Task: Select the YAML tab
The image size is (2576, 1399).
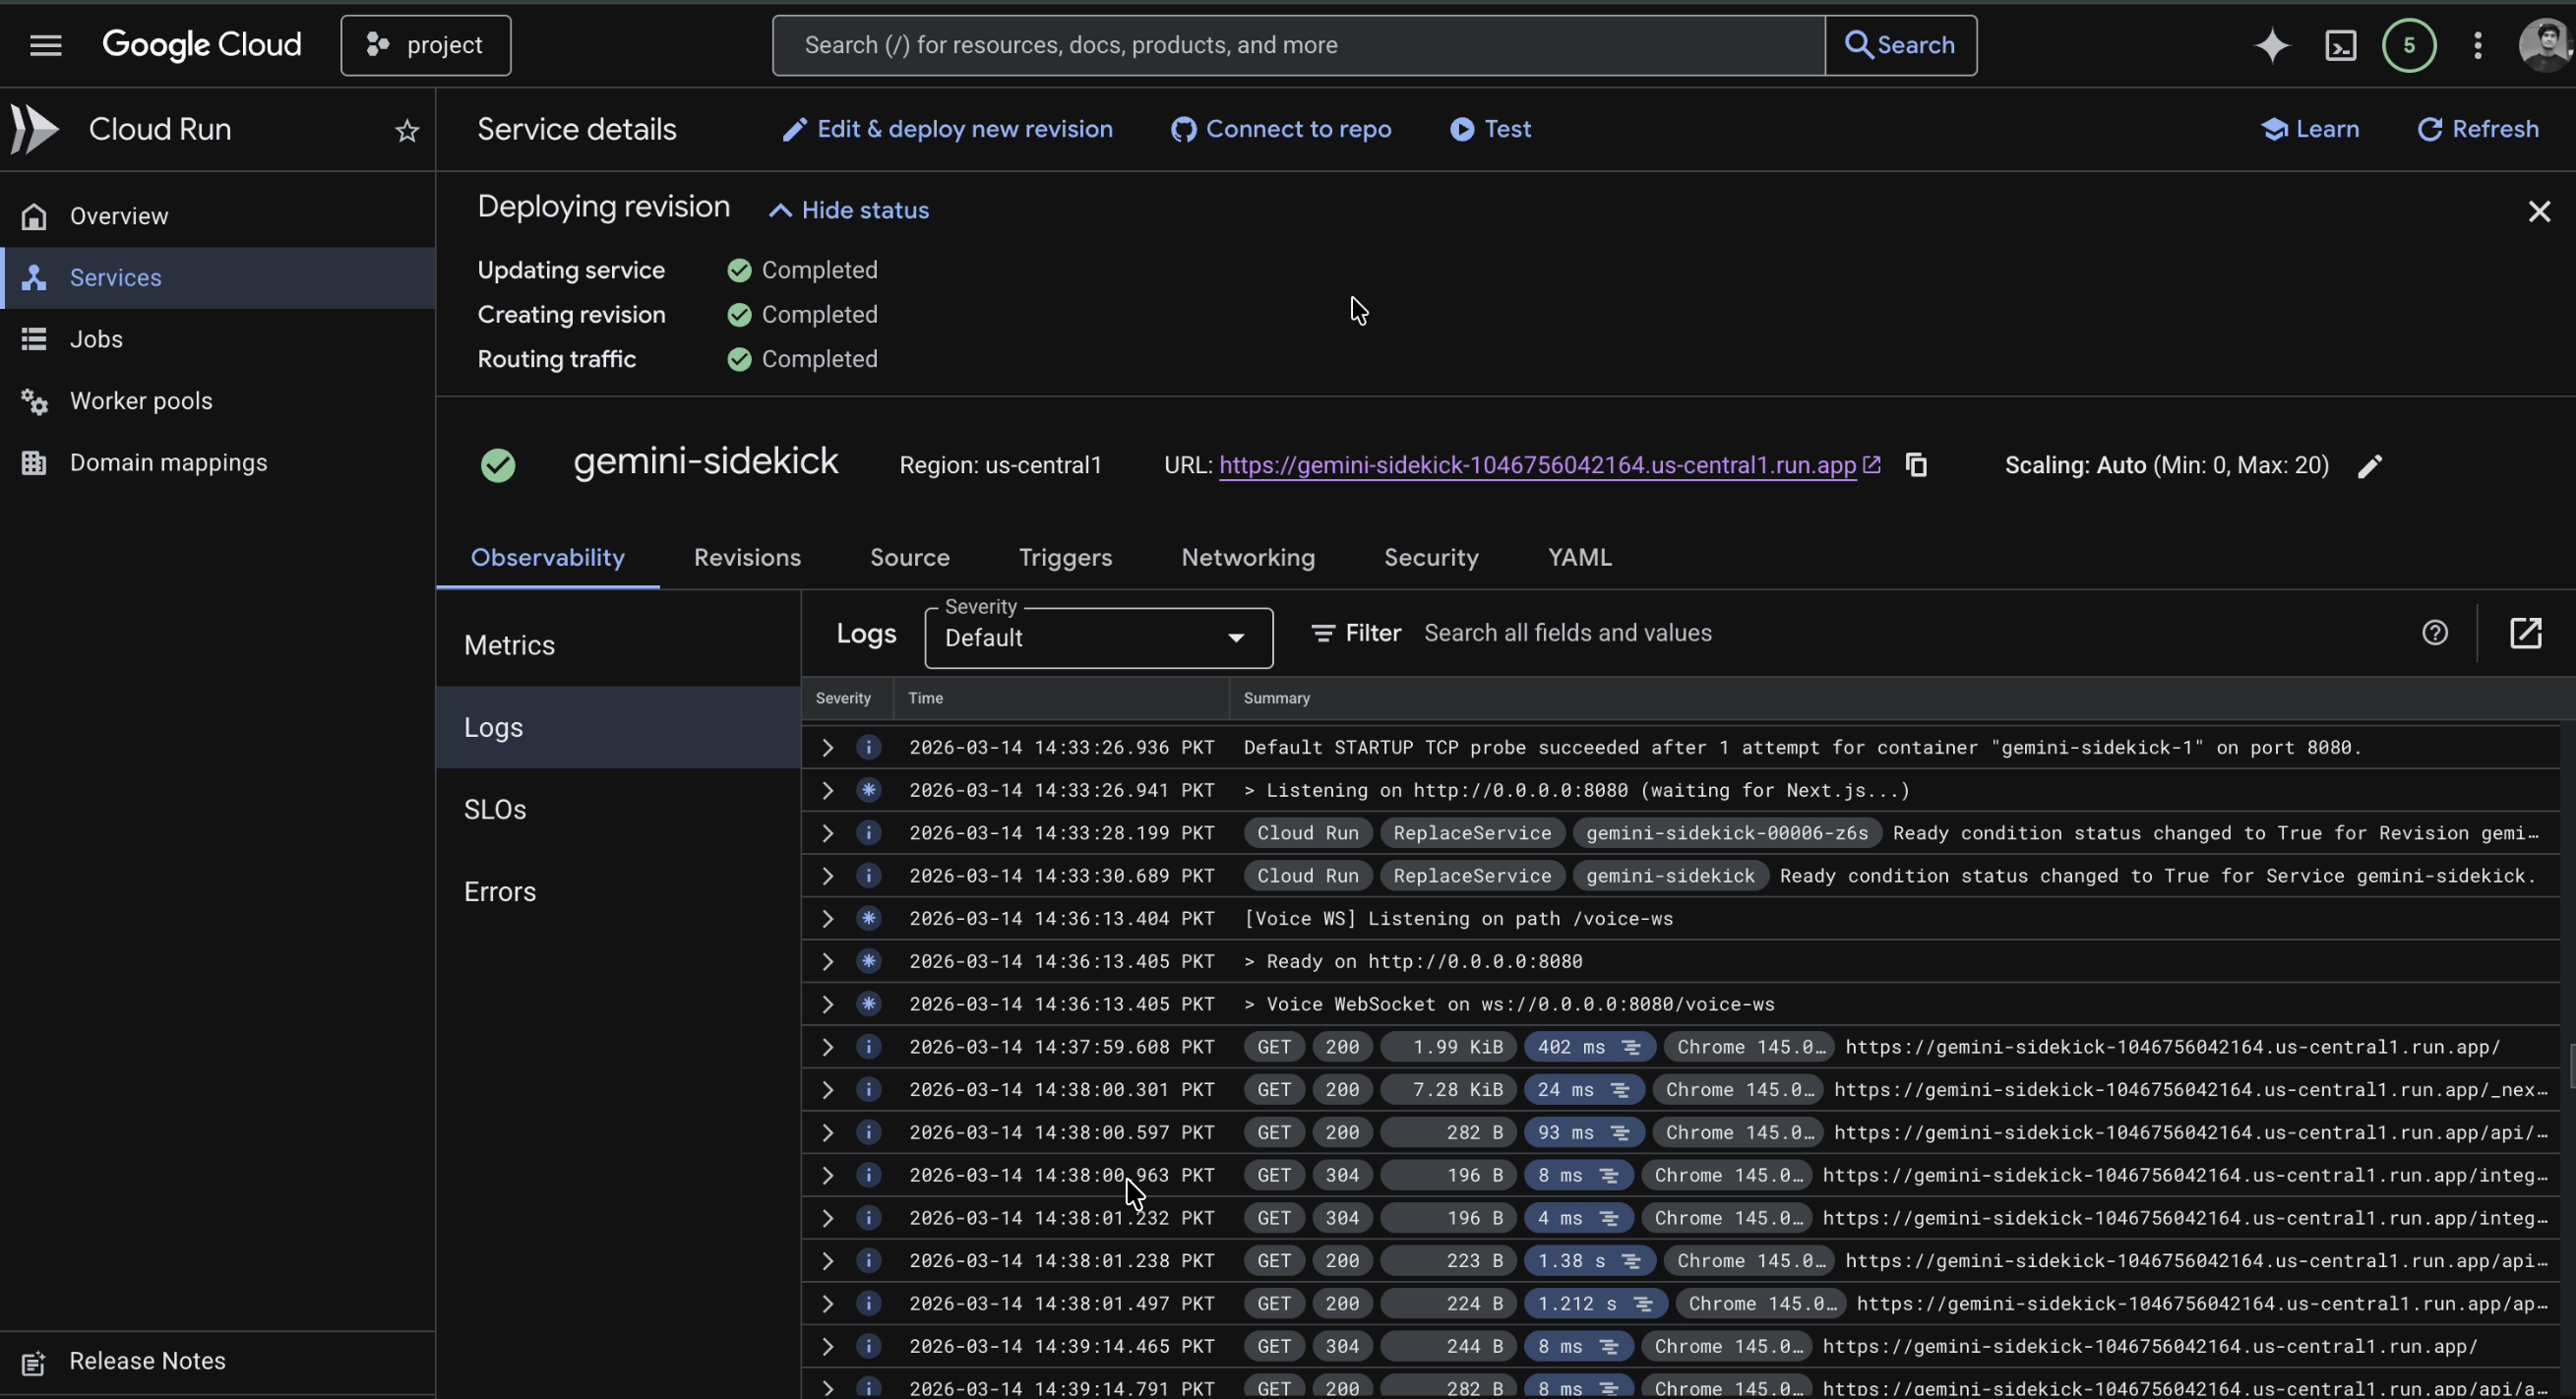Action: [x=1579, y=557]
